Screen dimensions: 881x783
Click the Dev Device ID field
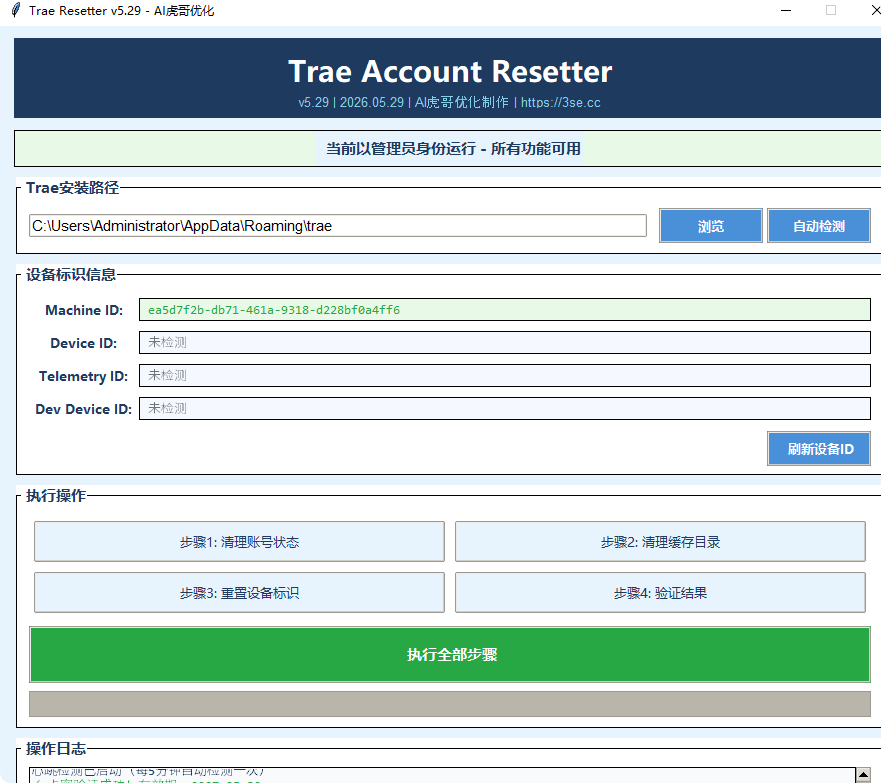pos(505,408)
